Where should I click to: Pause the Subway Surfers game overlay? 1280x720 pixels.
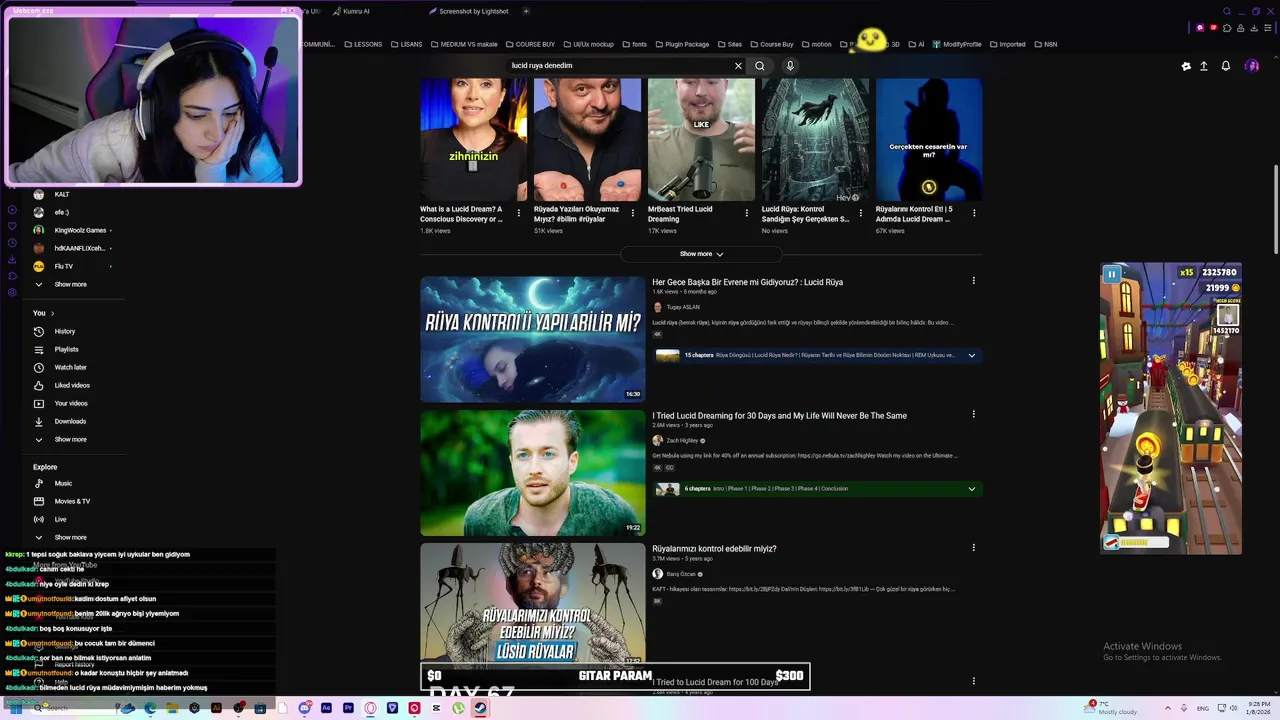click(x=1111, y=274)
